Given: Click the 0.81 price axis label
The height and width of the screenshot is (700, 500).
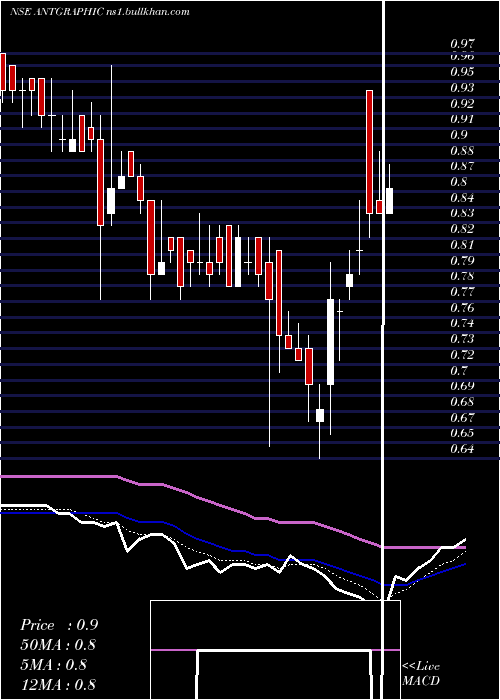Looking at the screenshot, I should [x=462, y=245].
